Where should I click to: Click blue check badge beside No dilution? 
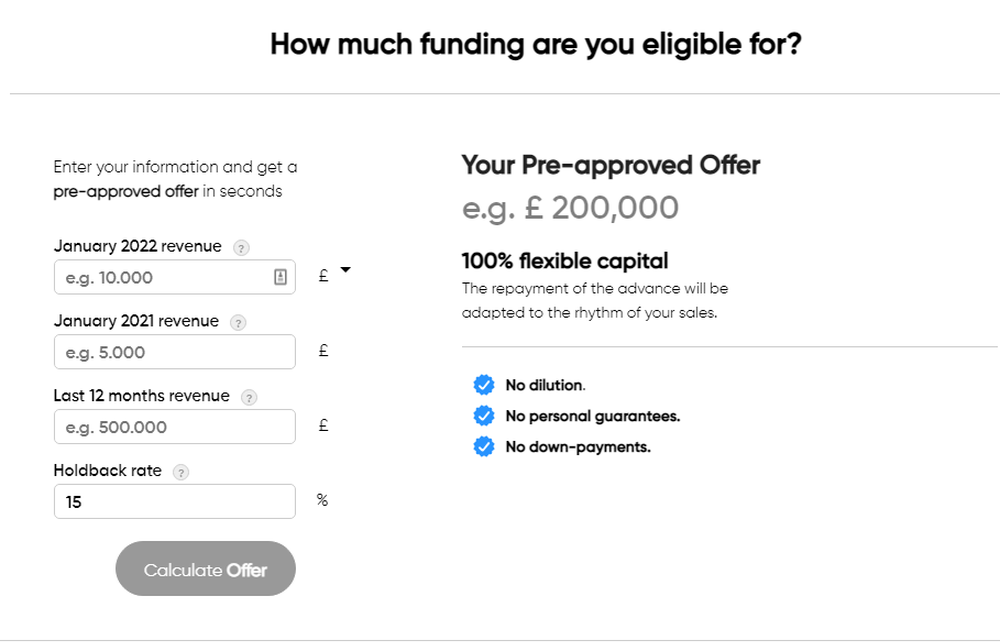click(x=484, y=385)
